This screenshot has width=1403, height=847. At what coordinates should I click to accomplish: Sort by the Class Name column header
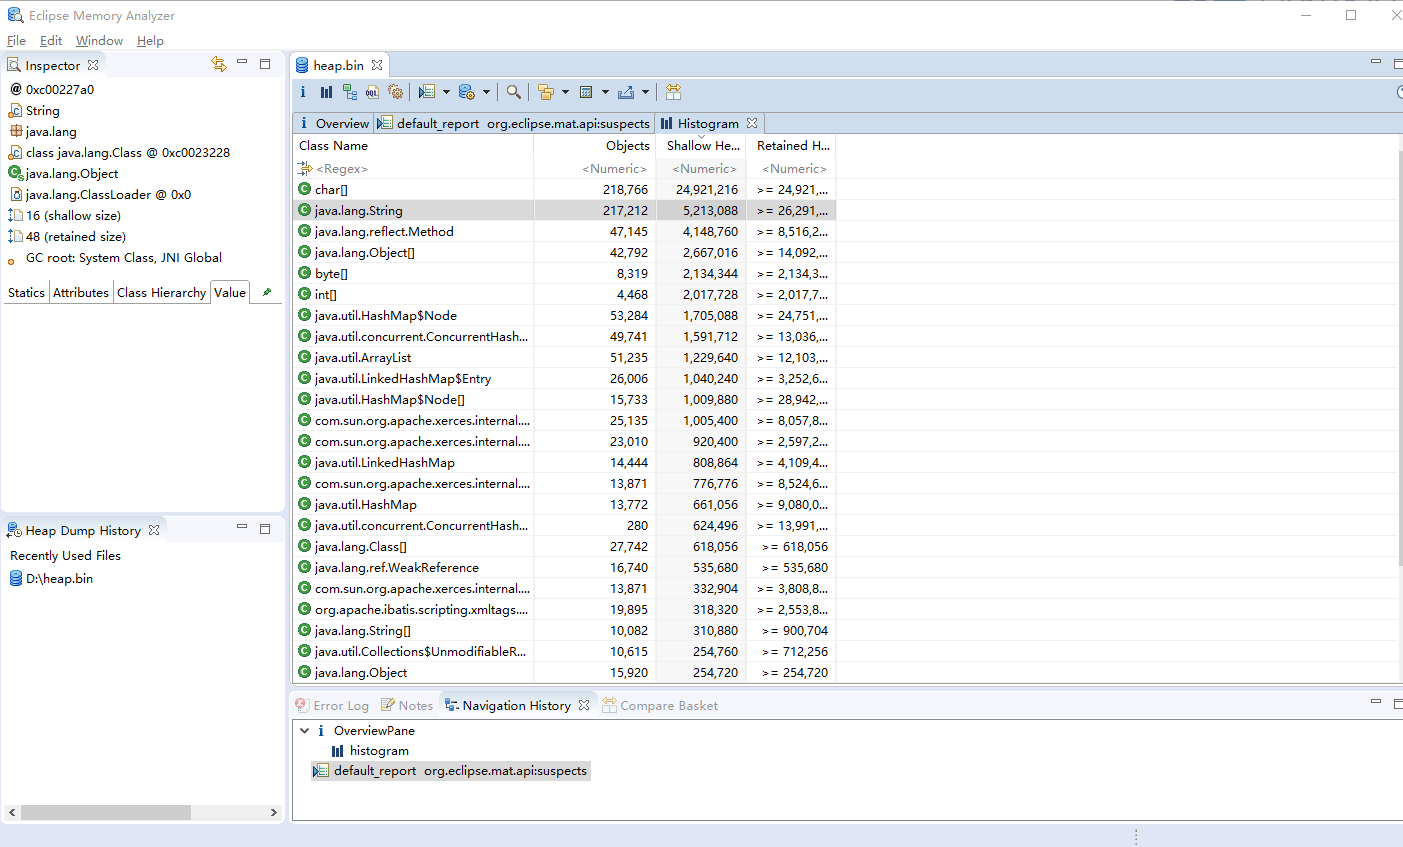point(413,145)
